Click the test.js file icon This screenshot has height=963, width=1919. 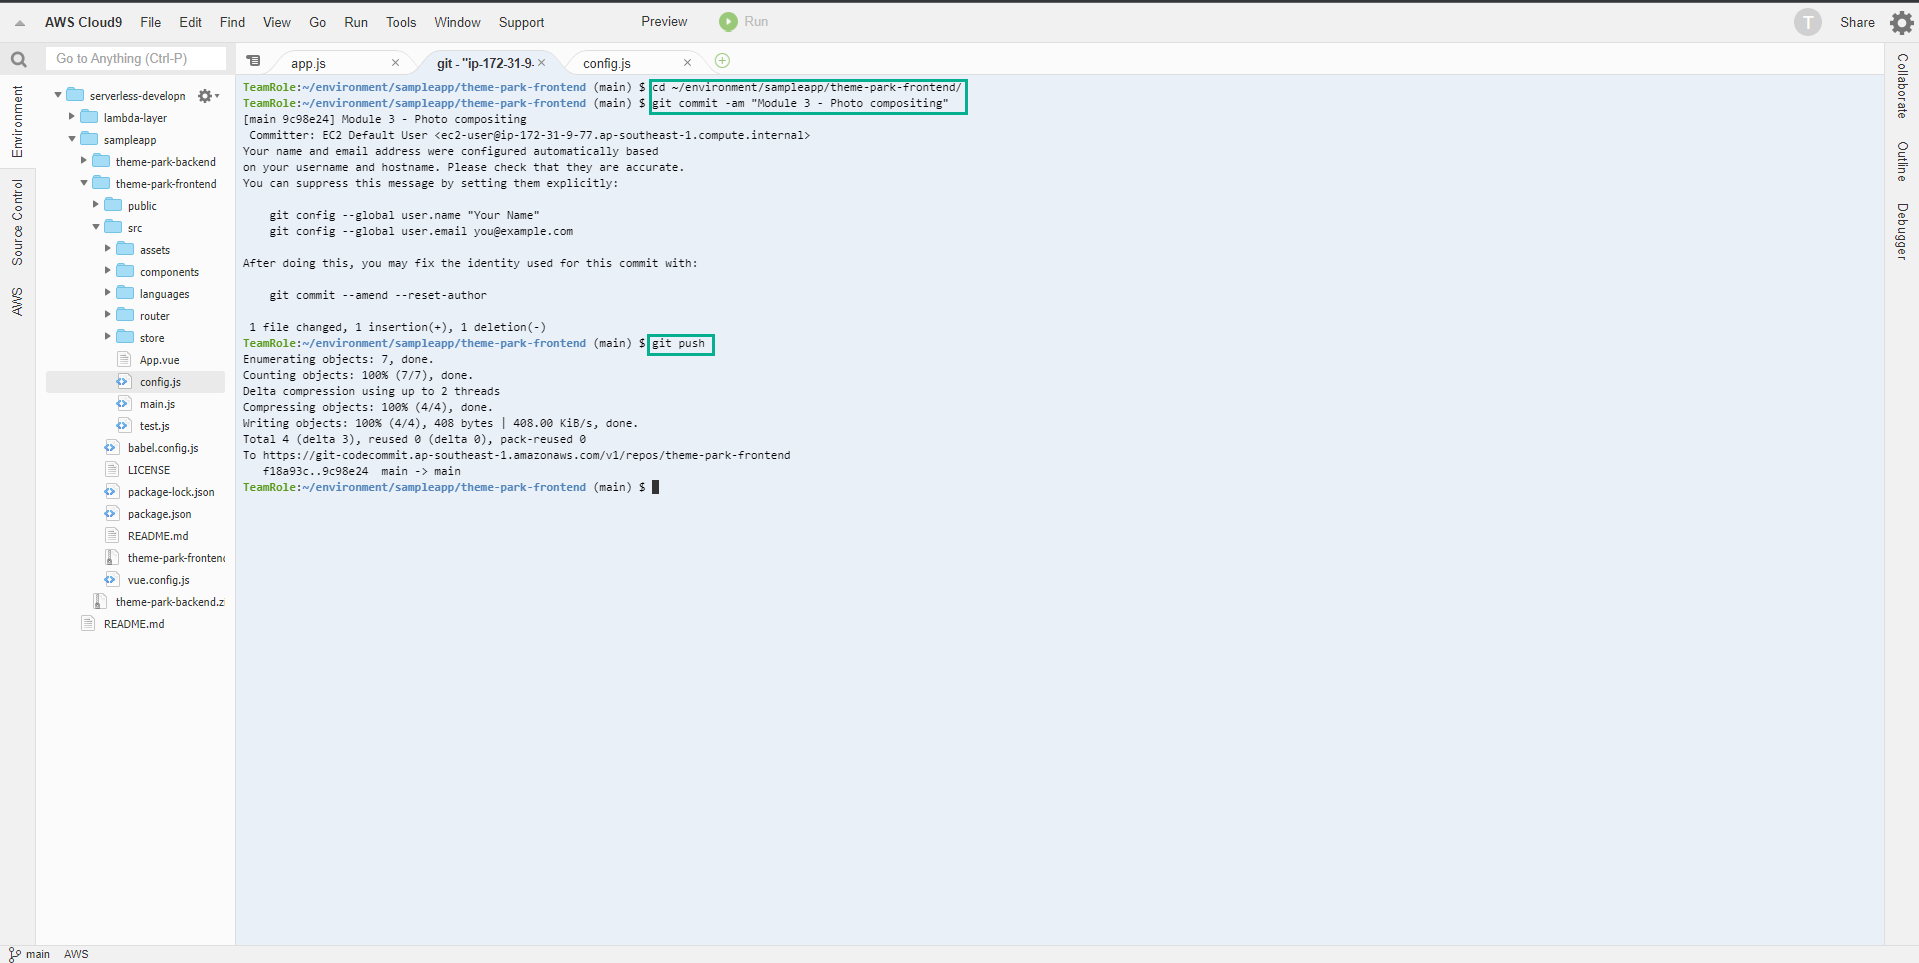123,426
